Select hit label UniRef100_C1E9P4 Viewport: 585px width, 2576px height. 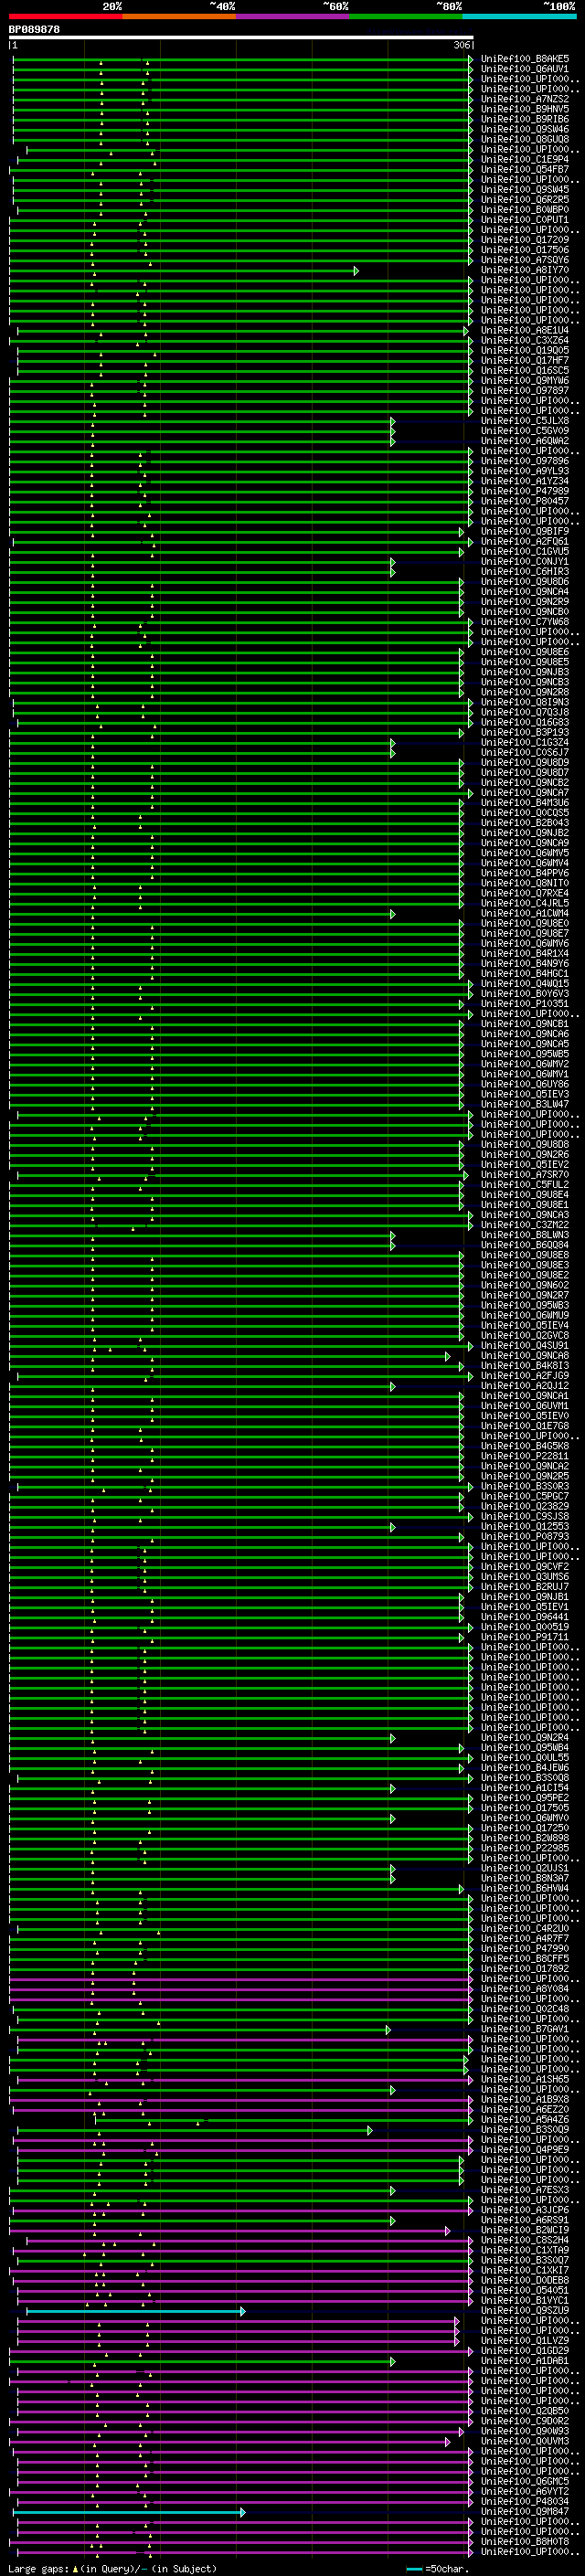click(525, 159)
